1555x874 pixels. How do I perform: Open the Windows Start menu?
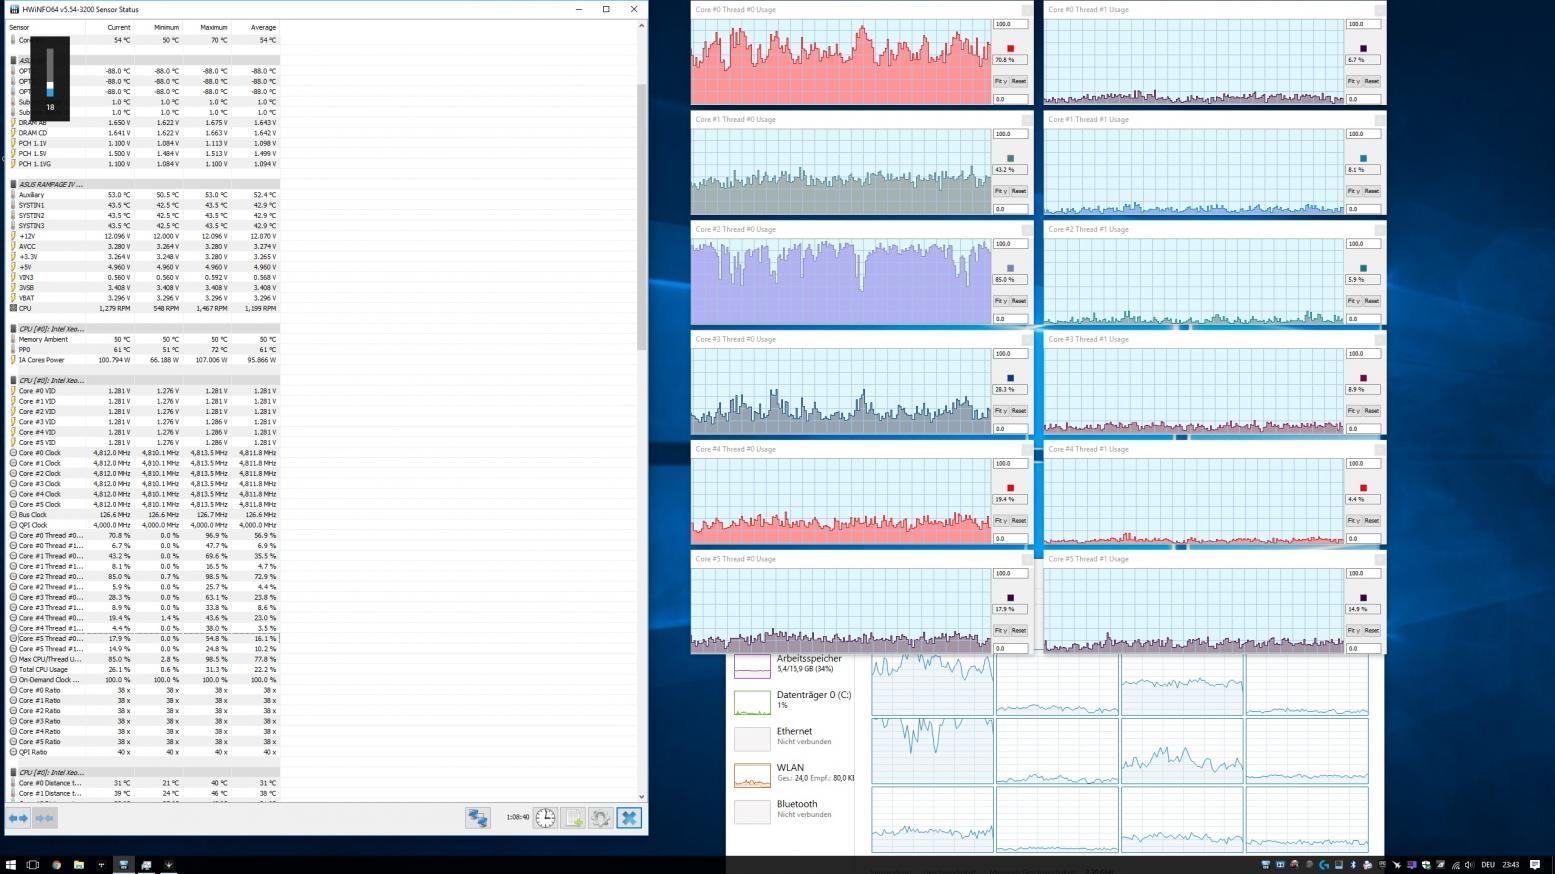(x=11, y=864)
